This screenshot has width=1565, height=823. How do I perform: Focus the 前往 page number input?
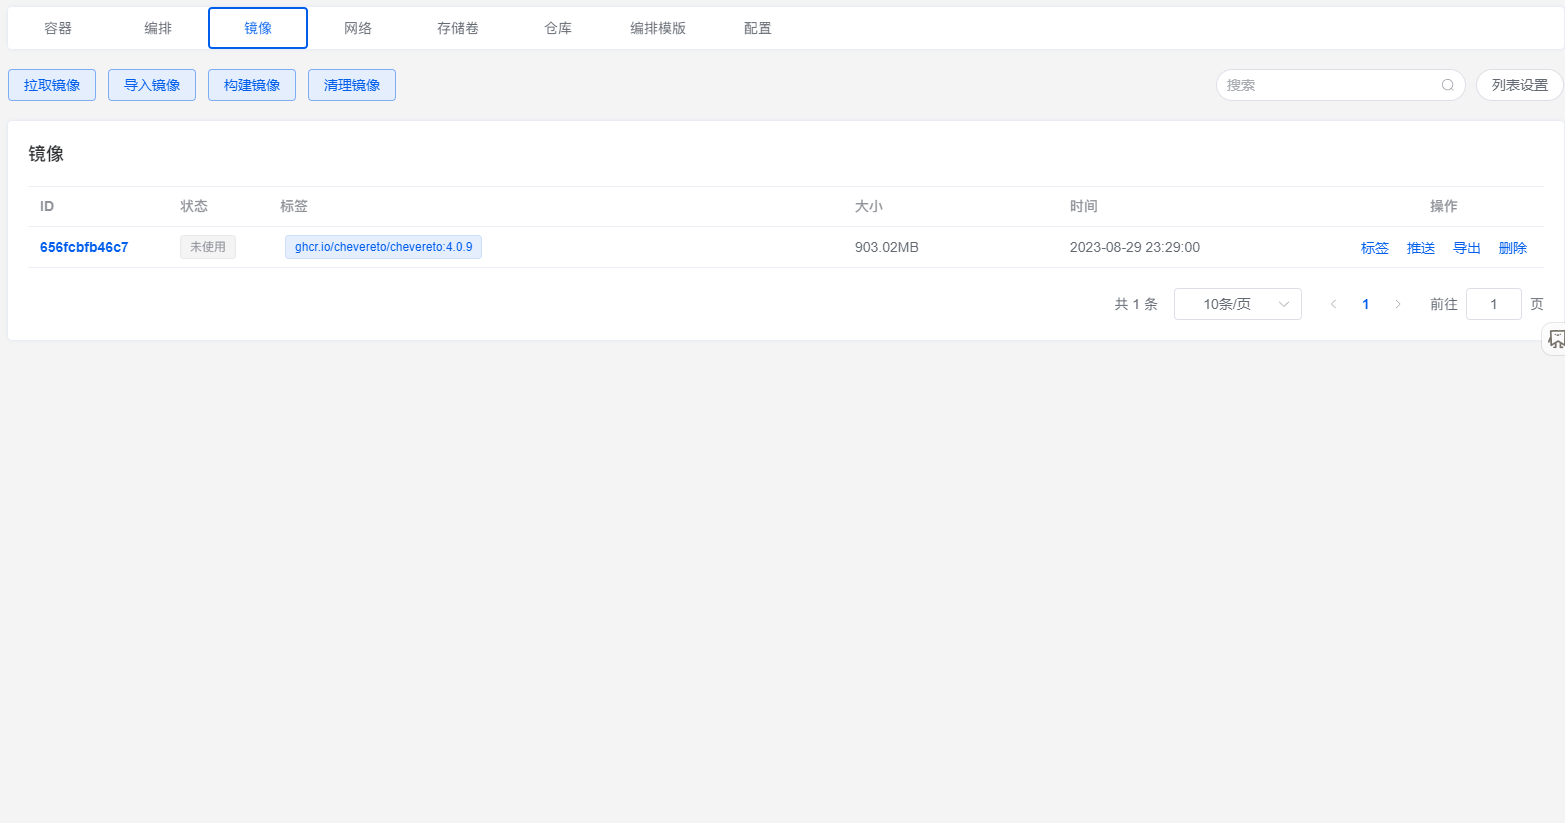point(1494,304)
